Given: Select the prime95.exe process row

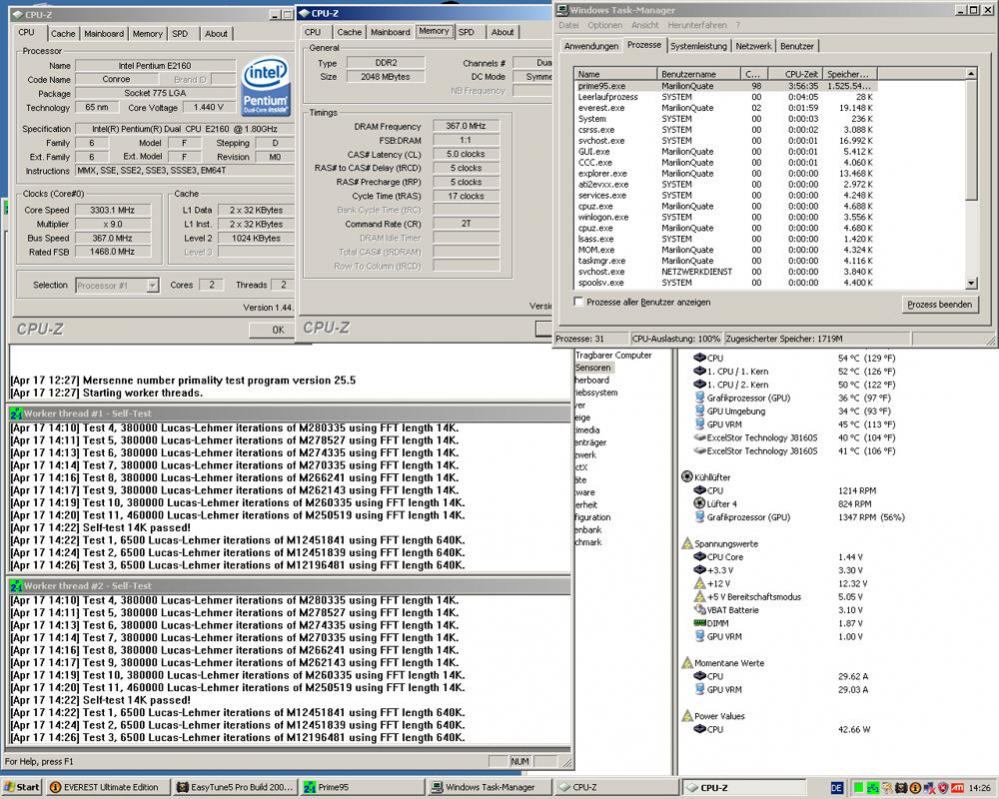Looking at the screenshot, I should coord(725,86).
